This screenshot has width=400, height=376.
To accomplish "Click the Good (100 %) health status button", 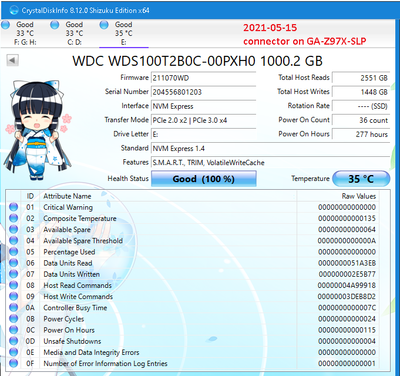I will click(x=204, y=179).
